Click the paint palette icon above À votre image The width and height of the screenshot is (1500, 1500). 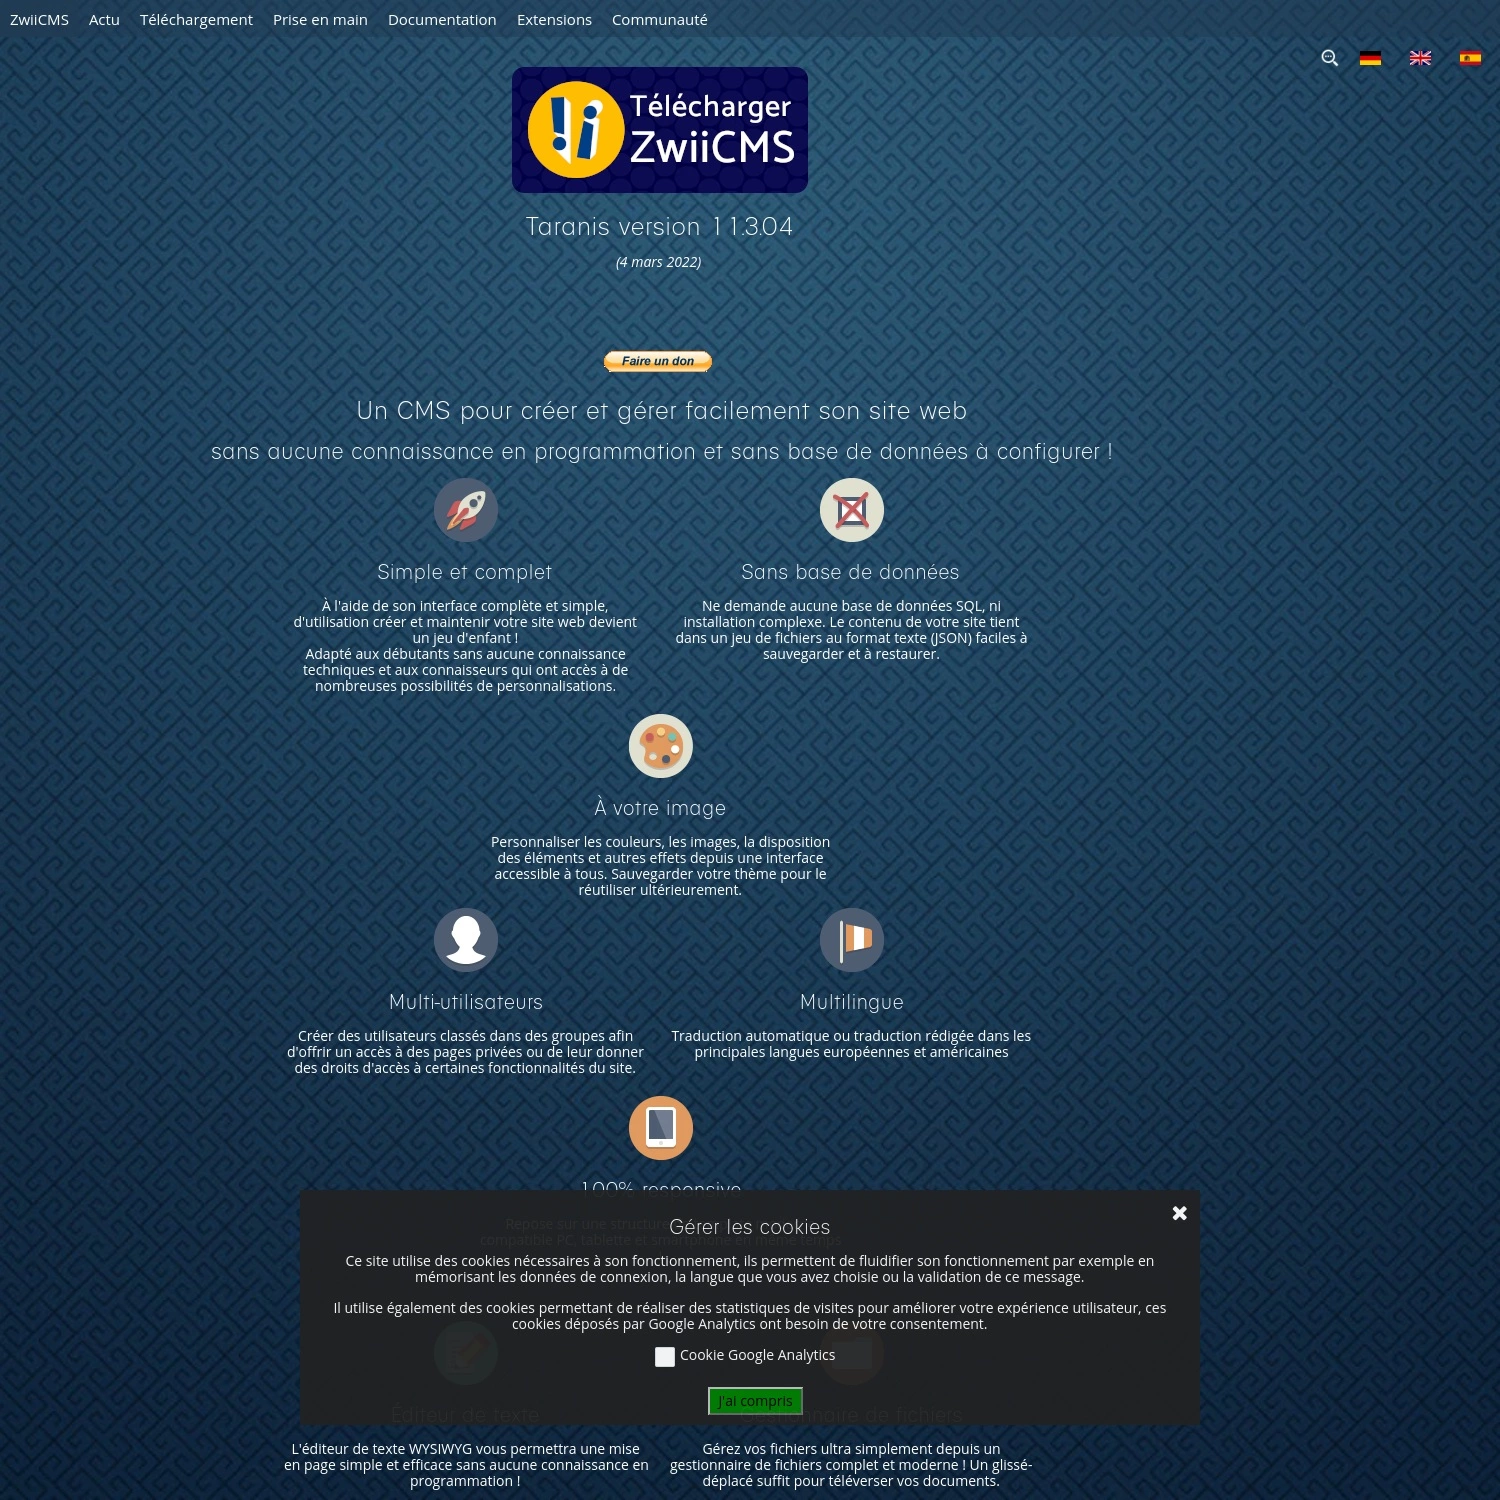coord(661,746)
